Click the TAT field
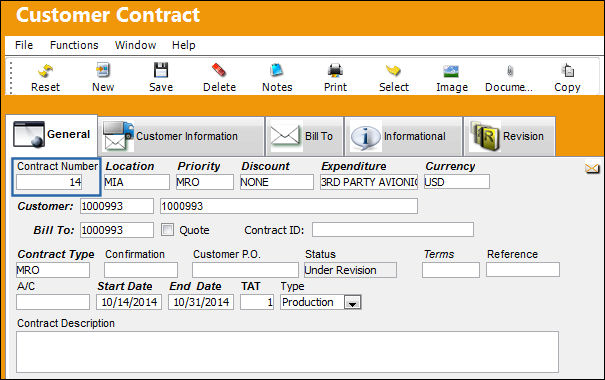The image size is (605, 380). coord(257,302)
